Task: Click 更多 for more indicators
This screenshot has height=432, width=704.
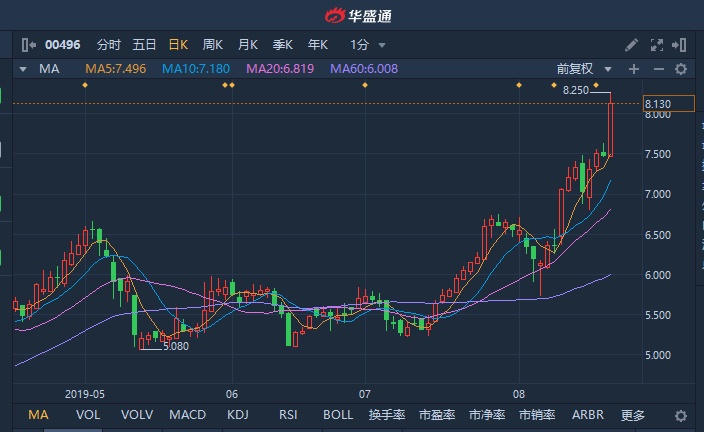Action: (x=633, y=415)
